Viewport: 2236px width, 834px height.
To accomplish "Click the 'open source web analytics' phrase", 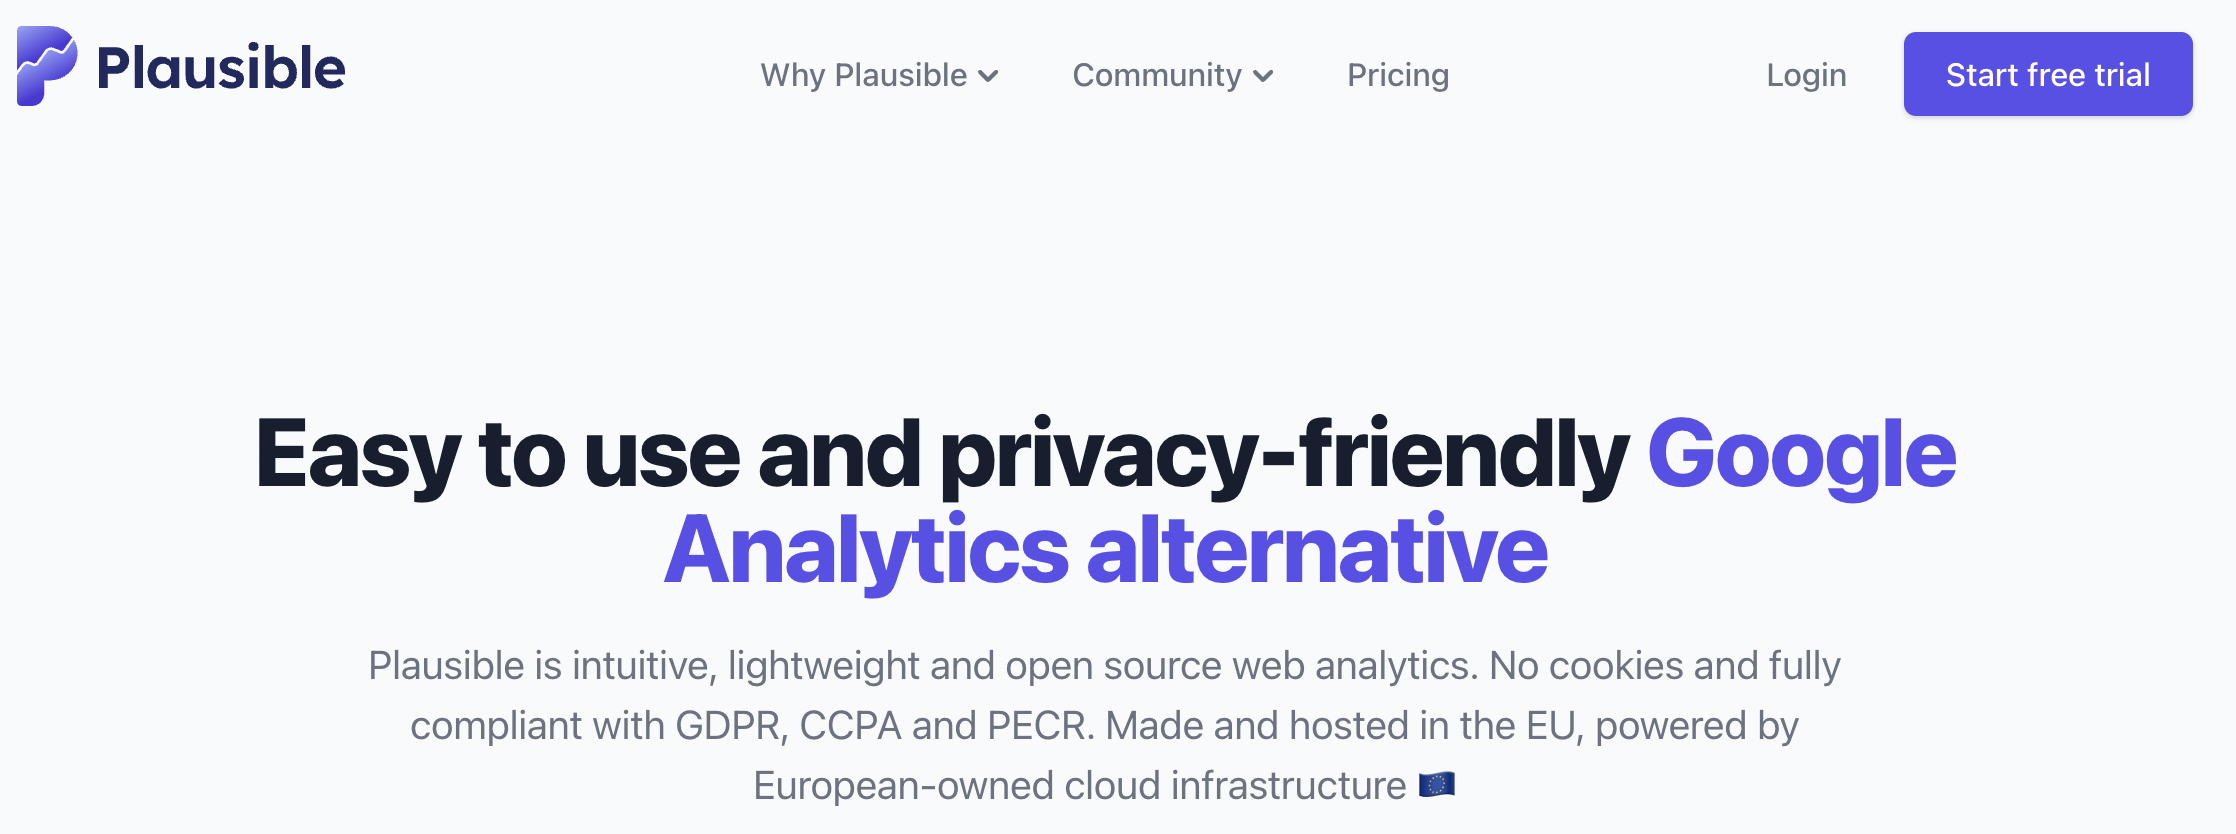I will pos(1240,666).
